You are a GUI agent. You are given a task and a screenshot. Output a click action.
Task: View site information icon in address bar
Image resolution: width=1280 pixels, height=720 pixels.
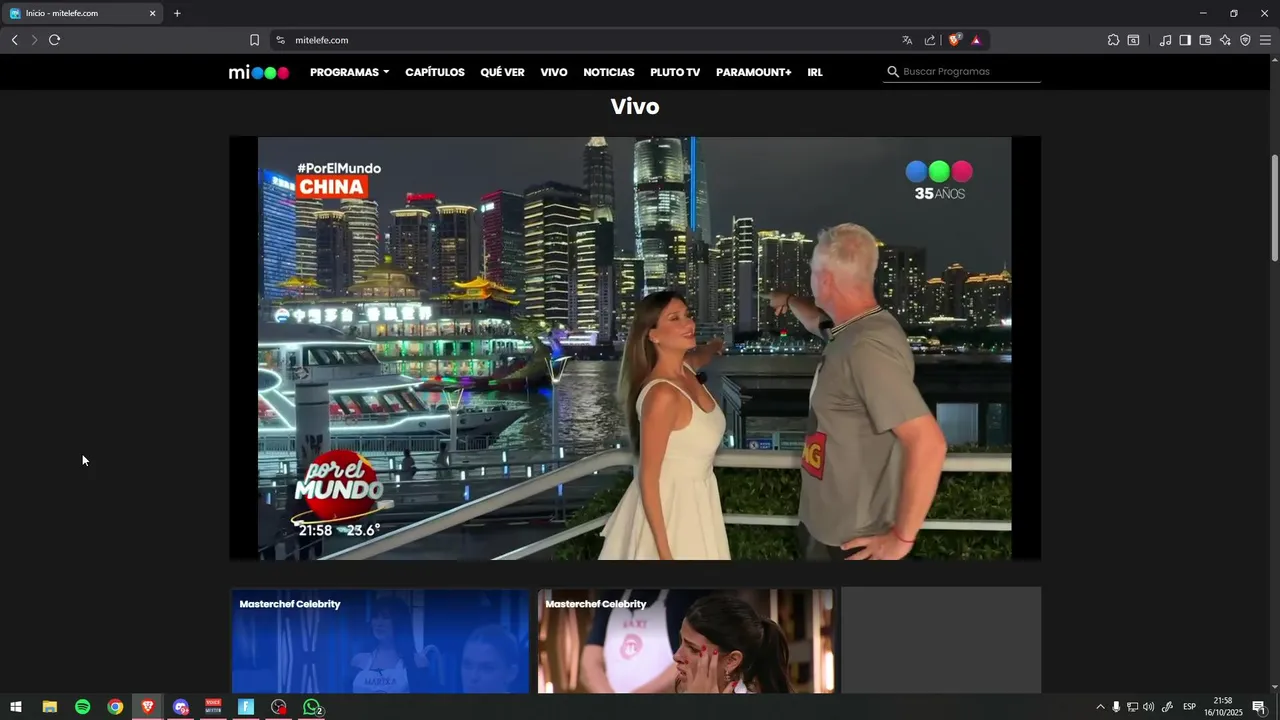(x=281, y=40)
